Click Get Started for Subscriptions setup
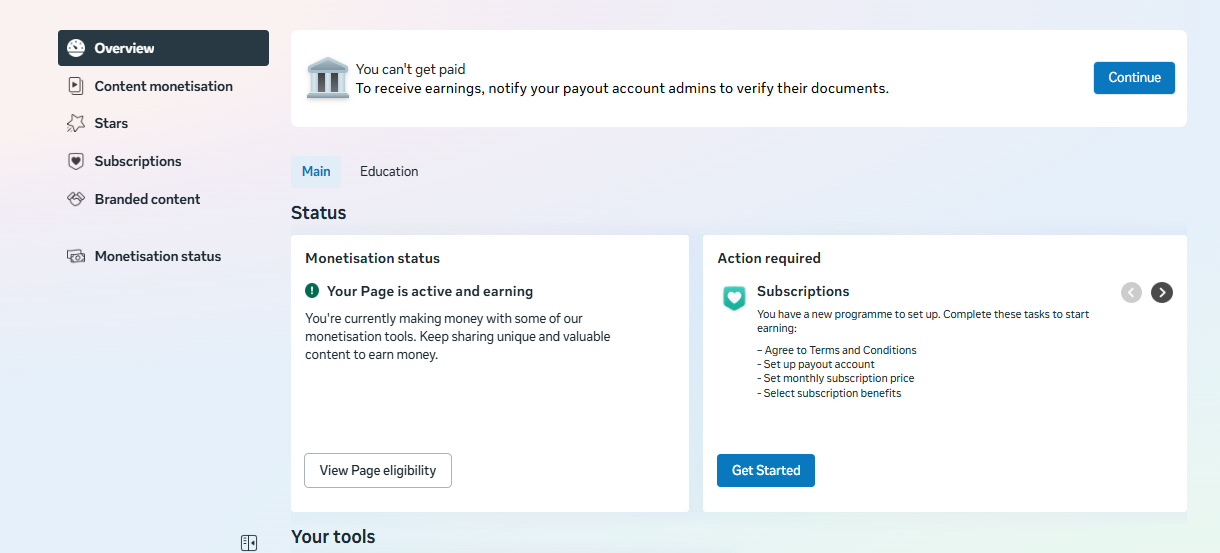The image size is (1220, 553). (766, 470)
